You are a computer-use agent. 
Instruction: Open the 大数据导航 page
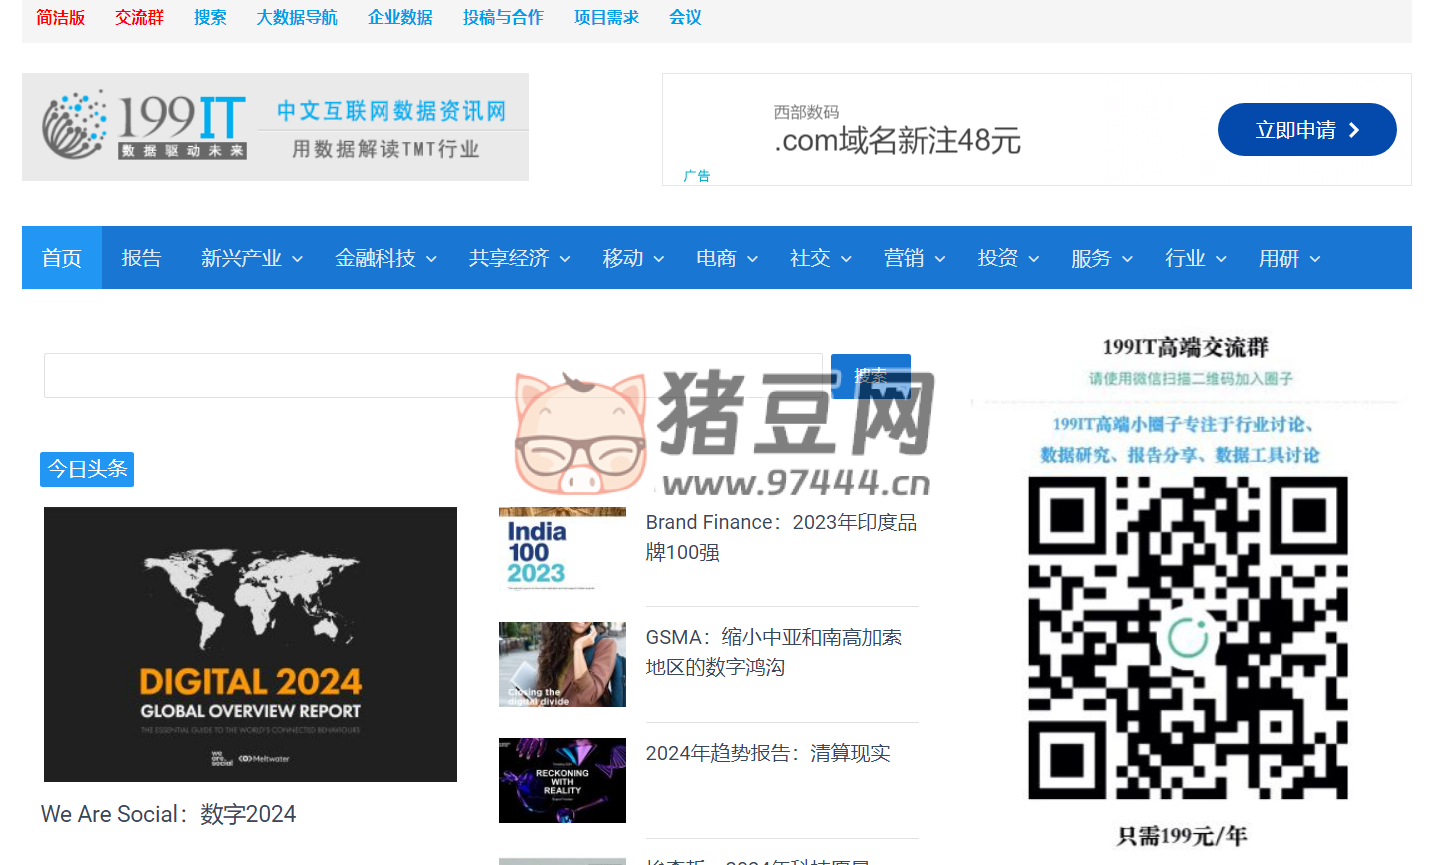click(x=296, y=17)
